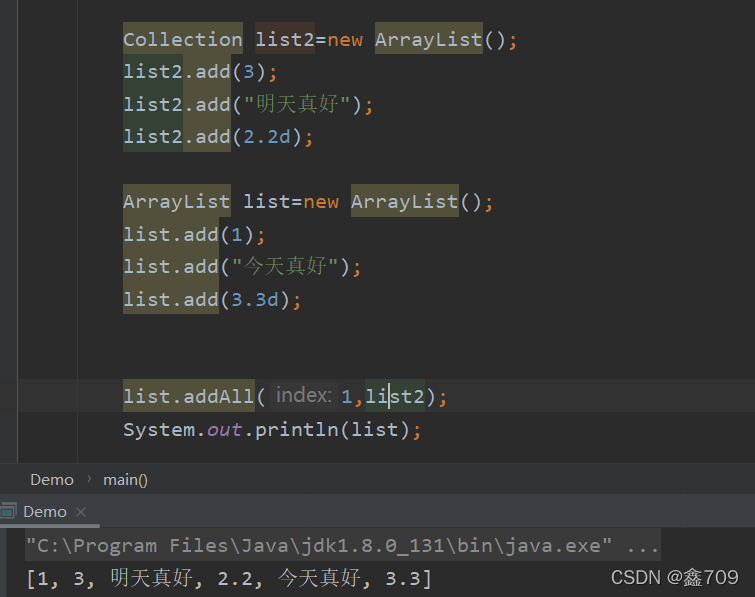The width and height of the screenshot is (755, 597).
Task: Click the console output list line
Action: pos(229,578)
